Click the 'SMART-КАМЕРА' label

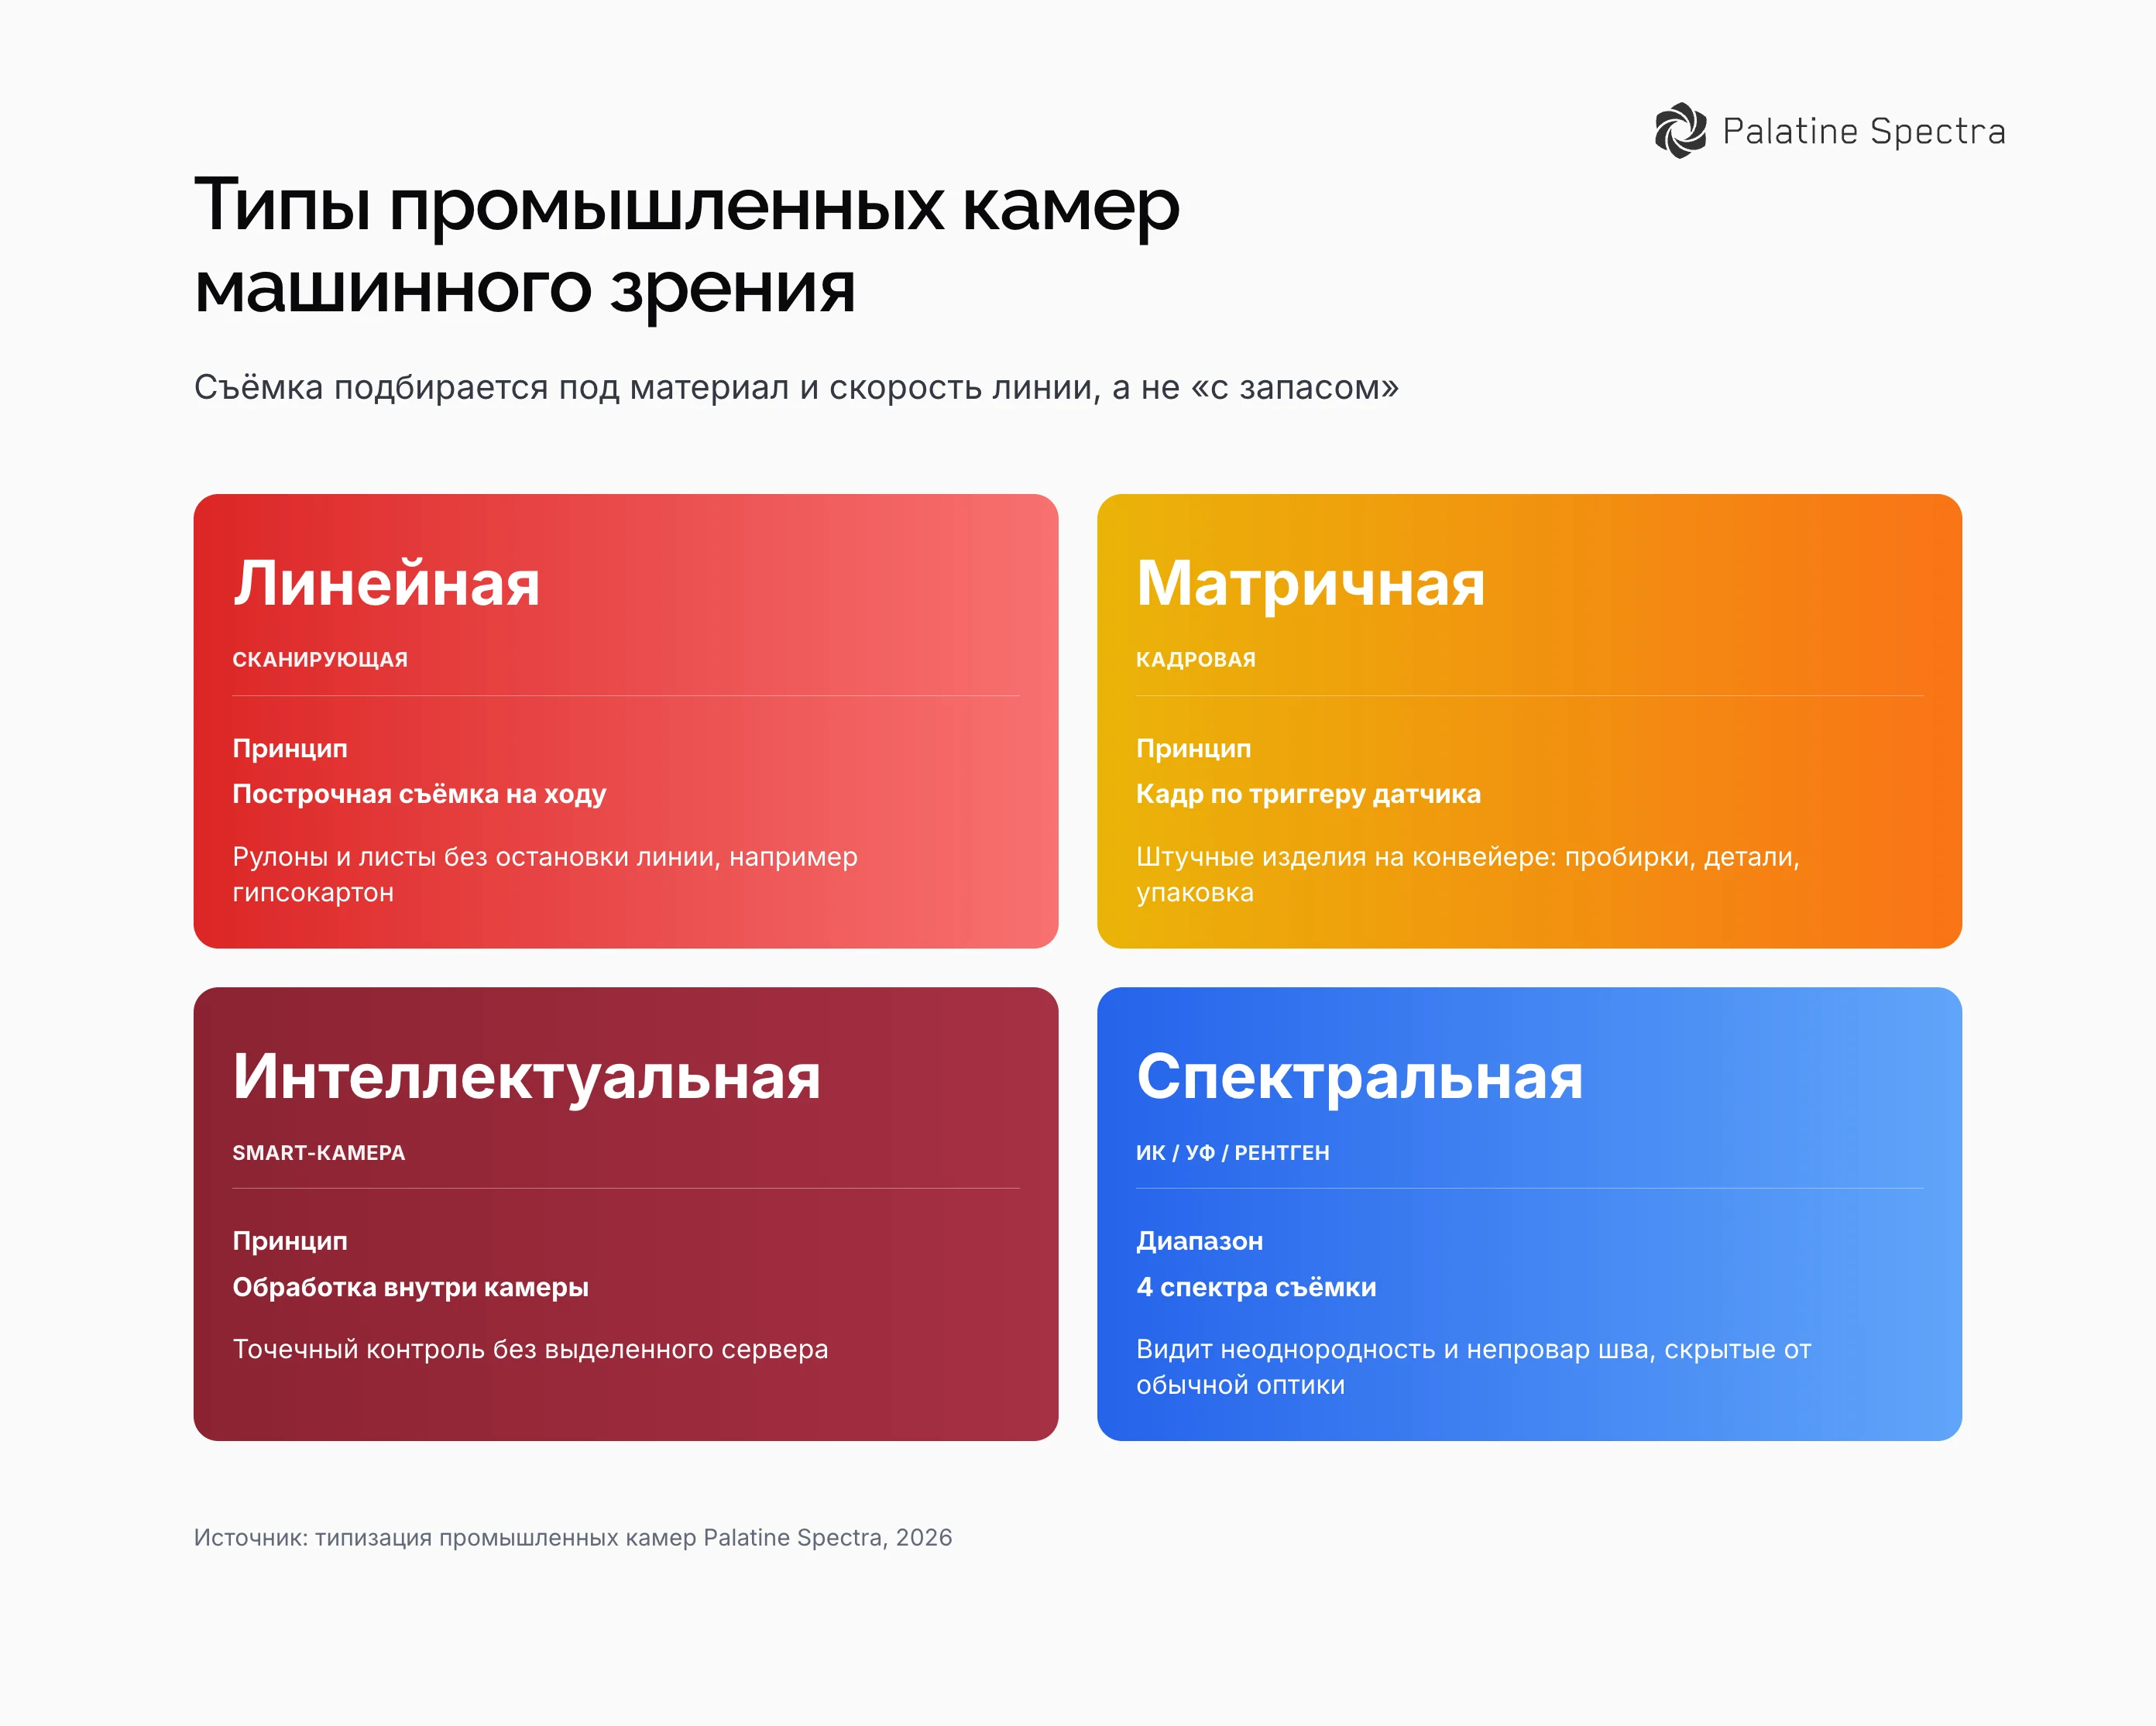(x=319, y=1152)
